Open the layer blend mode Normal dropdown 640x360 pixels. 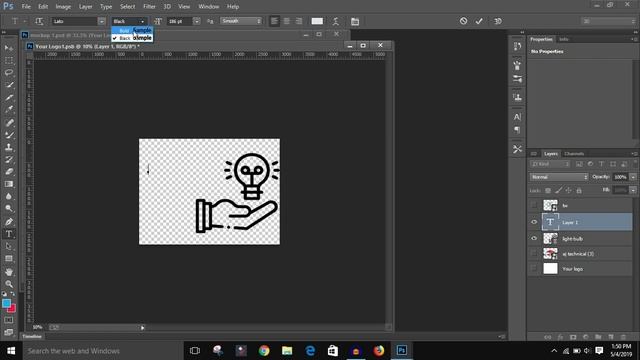[x=559, y=177]
